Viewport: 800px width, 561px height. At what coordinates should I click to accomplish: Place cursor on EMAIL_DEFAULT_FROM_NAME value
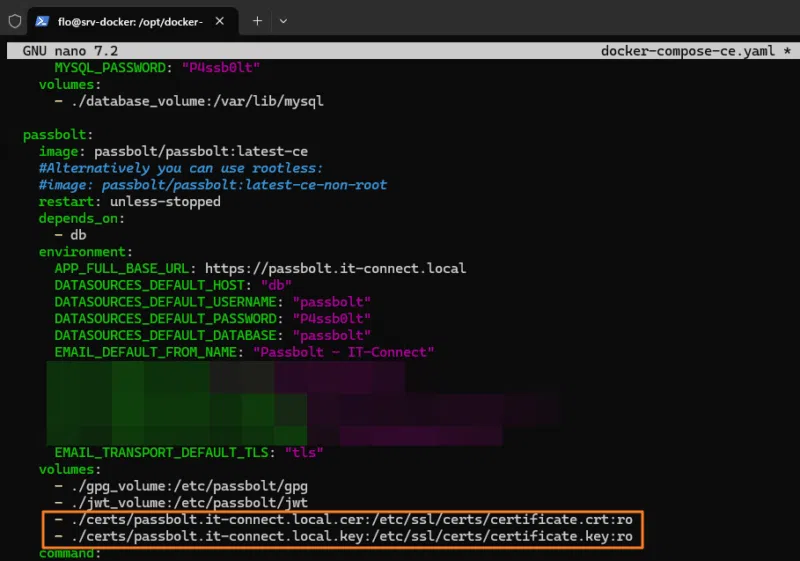343,352
